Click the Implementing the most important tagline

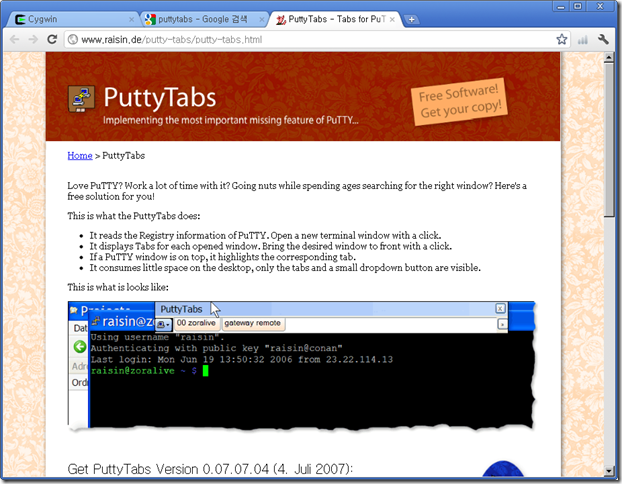[230, 120]
